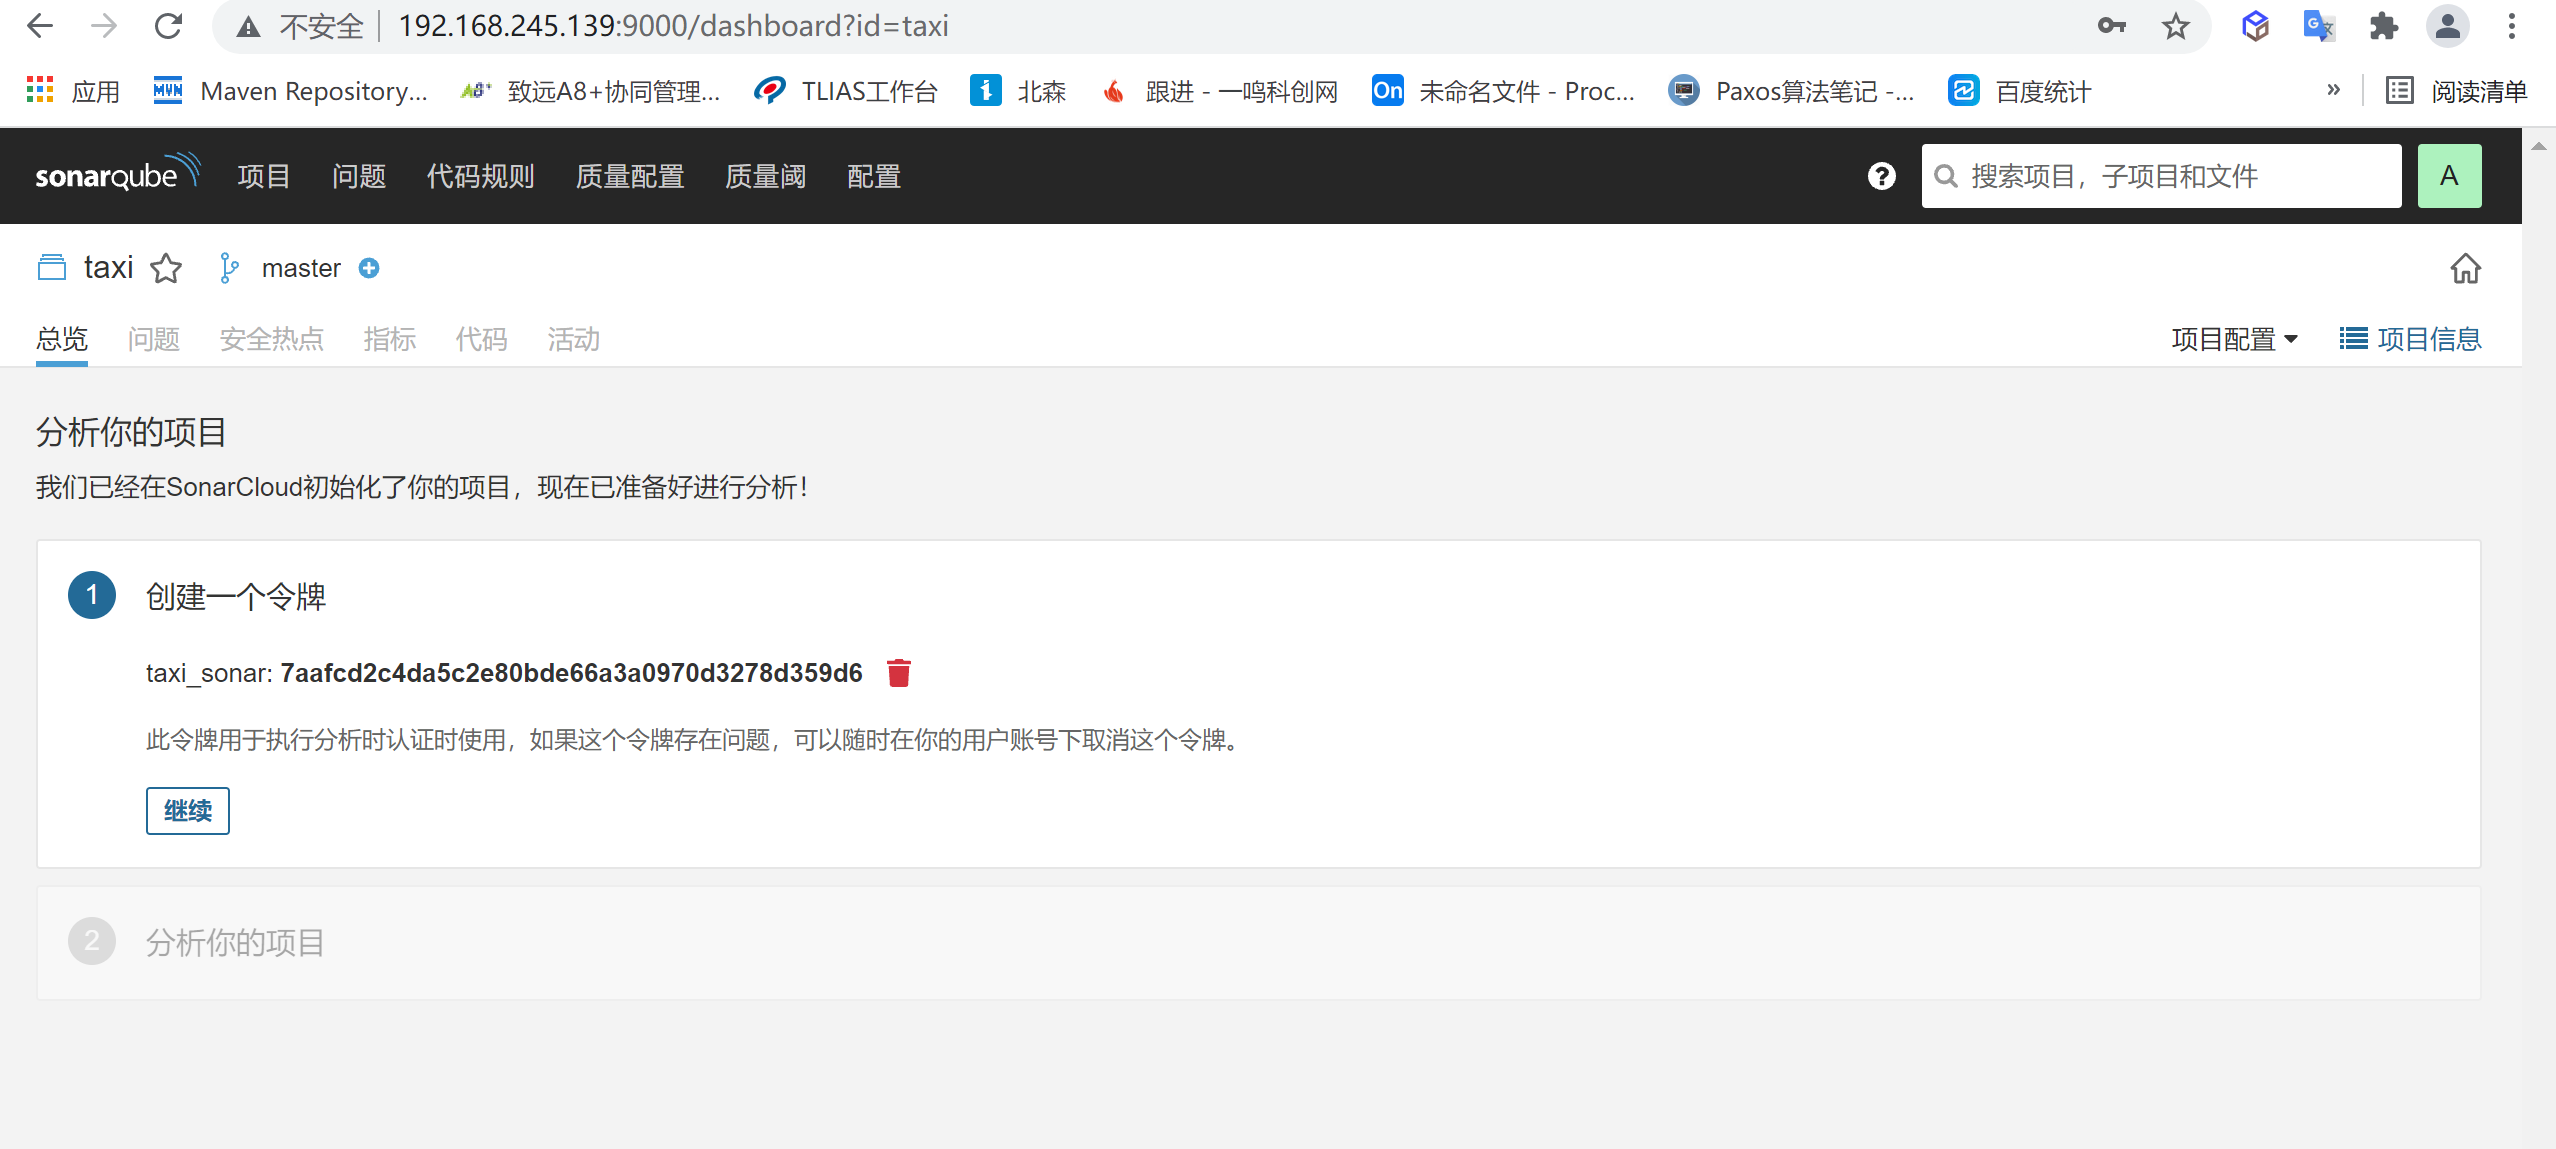2556x1149 pixels.
Task: Click the Google Translate extension icon
Action: coord(2318,26)
